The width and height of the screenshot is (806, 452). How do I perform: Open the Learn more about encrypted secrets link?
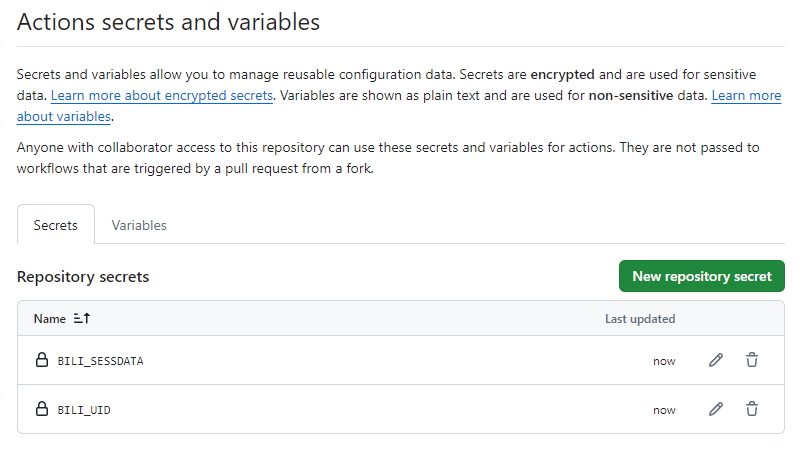pyautogui.click(x=162, y=95)
